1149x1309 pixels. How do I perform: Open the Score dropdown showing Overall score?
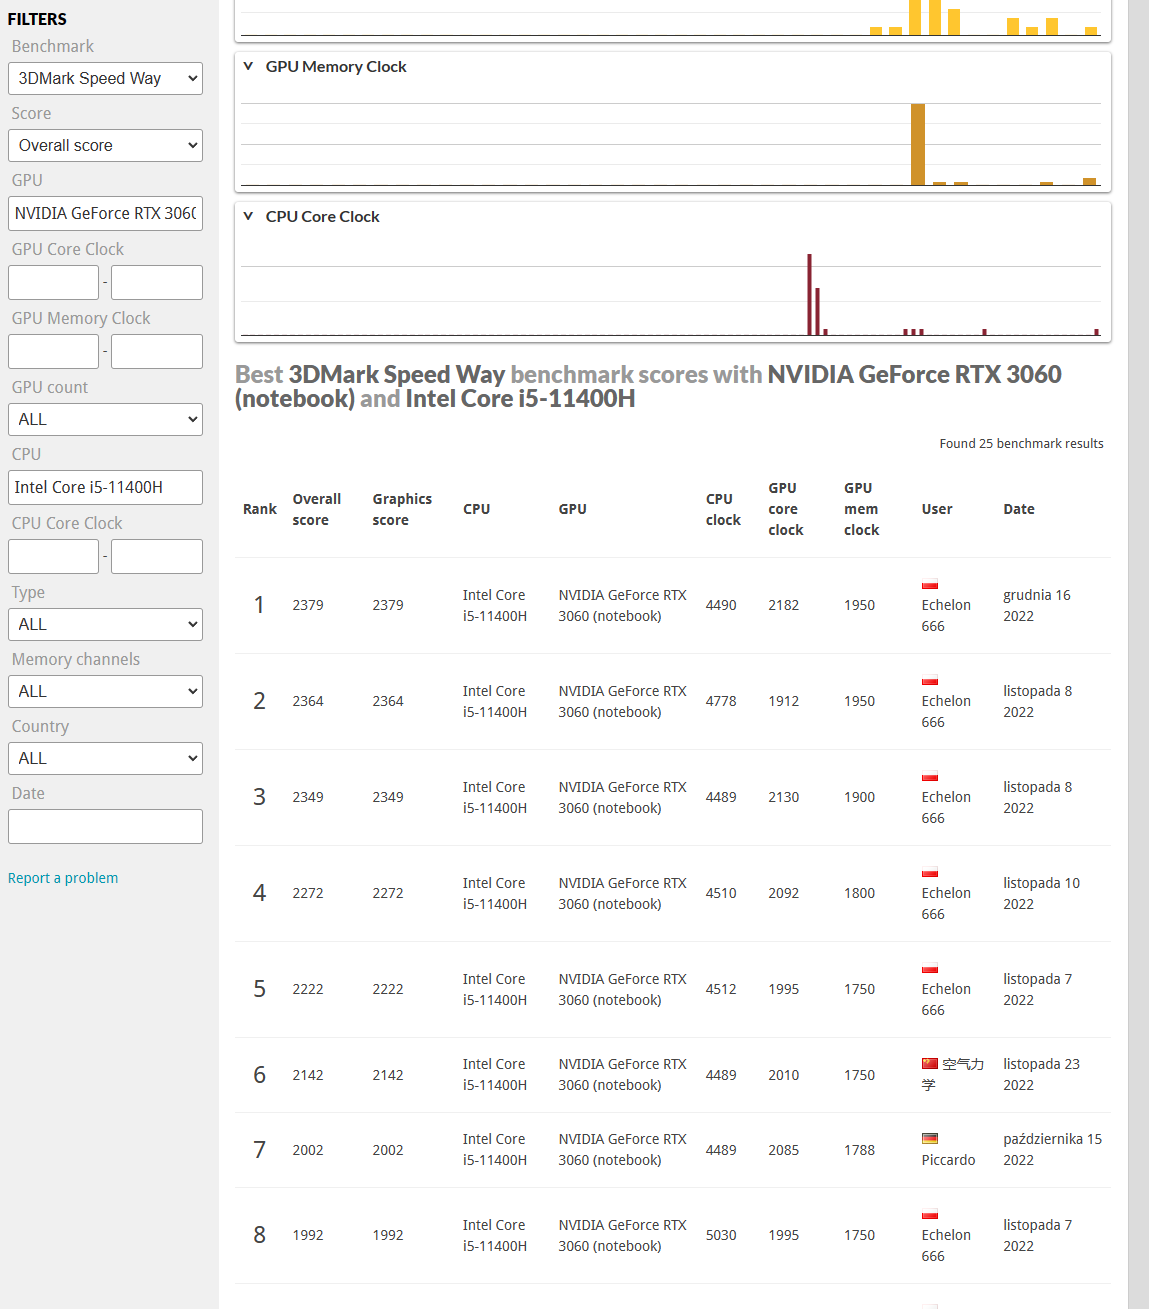click(105, 146)
